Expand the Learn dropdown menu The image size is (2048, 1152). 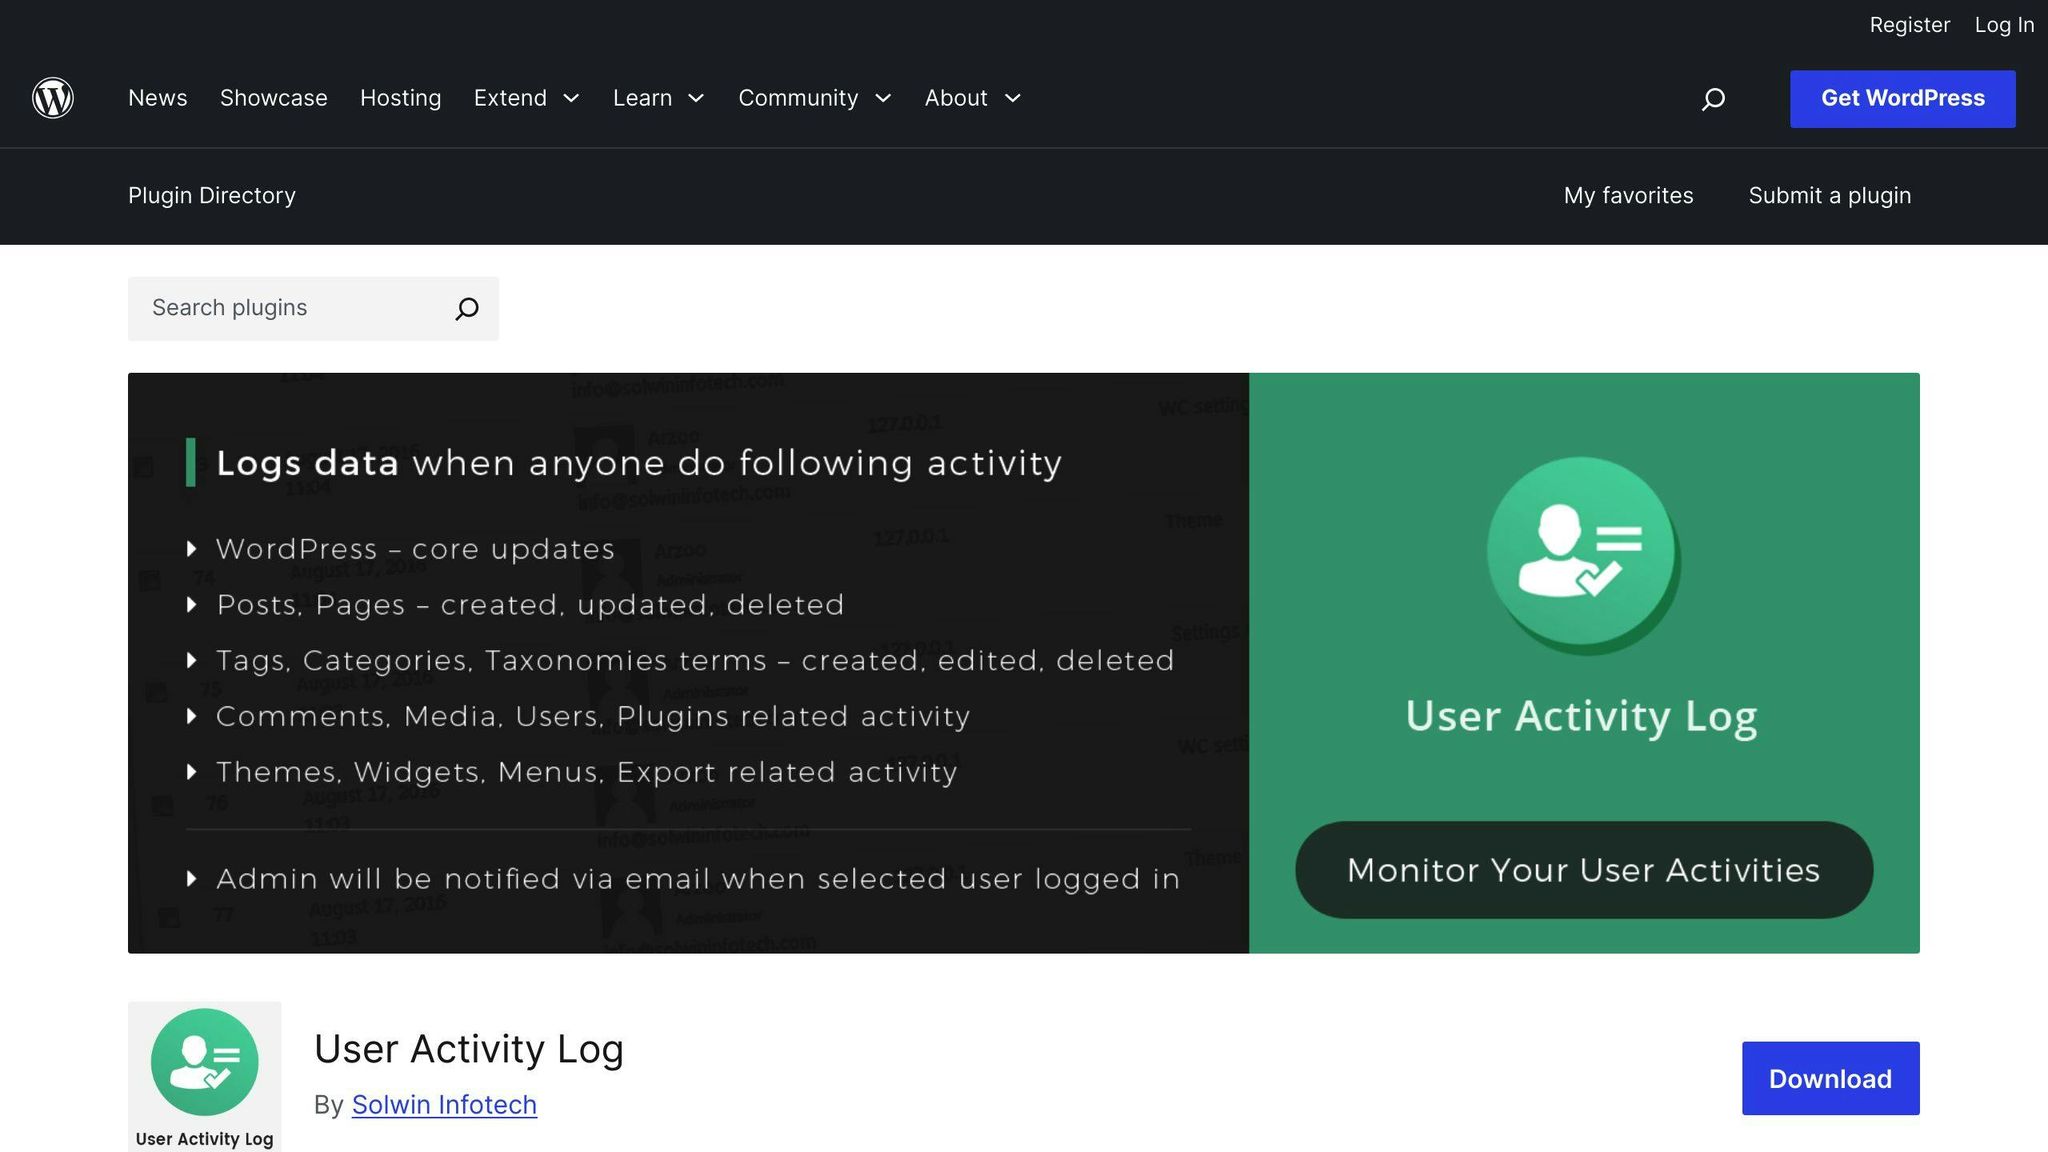[659, 98]
